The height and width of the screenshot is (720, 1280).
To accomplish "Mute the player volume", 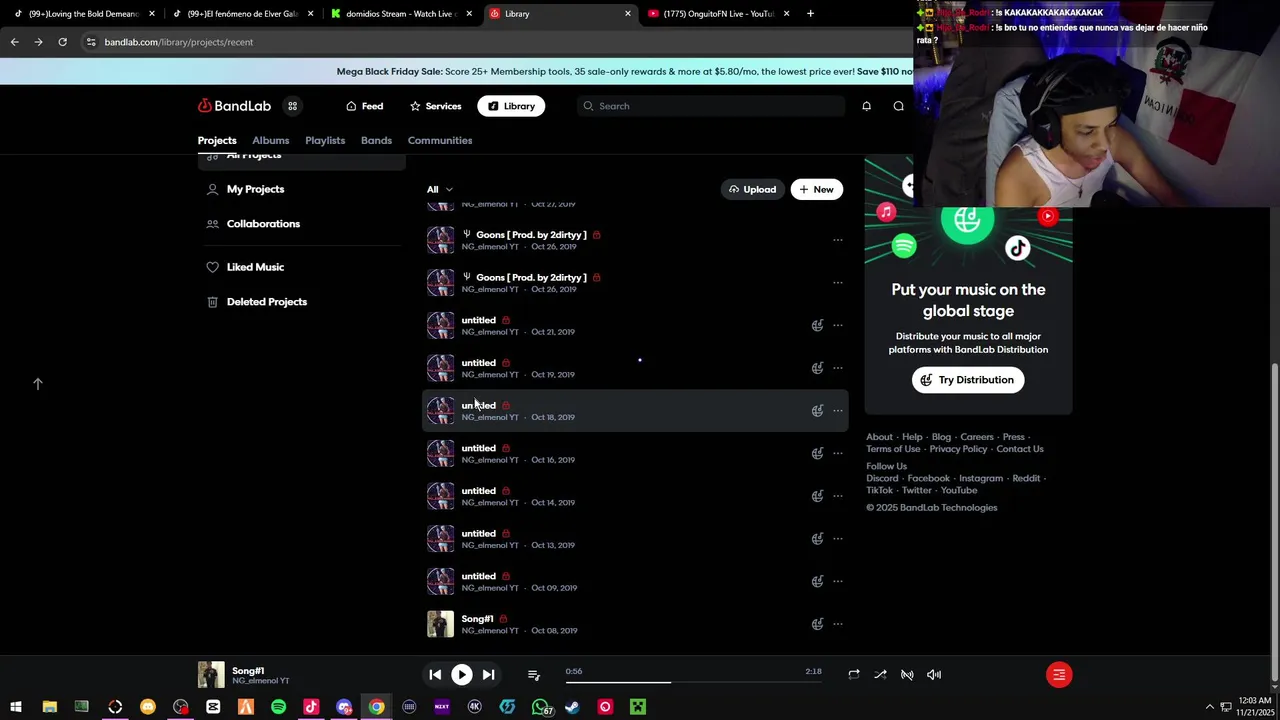I will tap(933, 675).
